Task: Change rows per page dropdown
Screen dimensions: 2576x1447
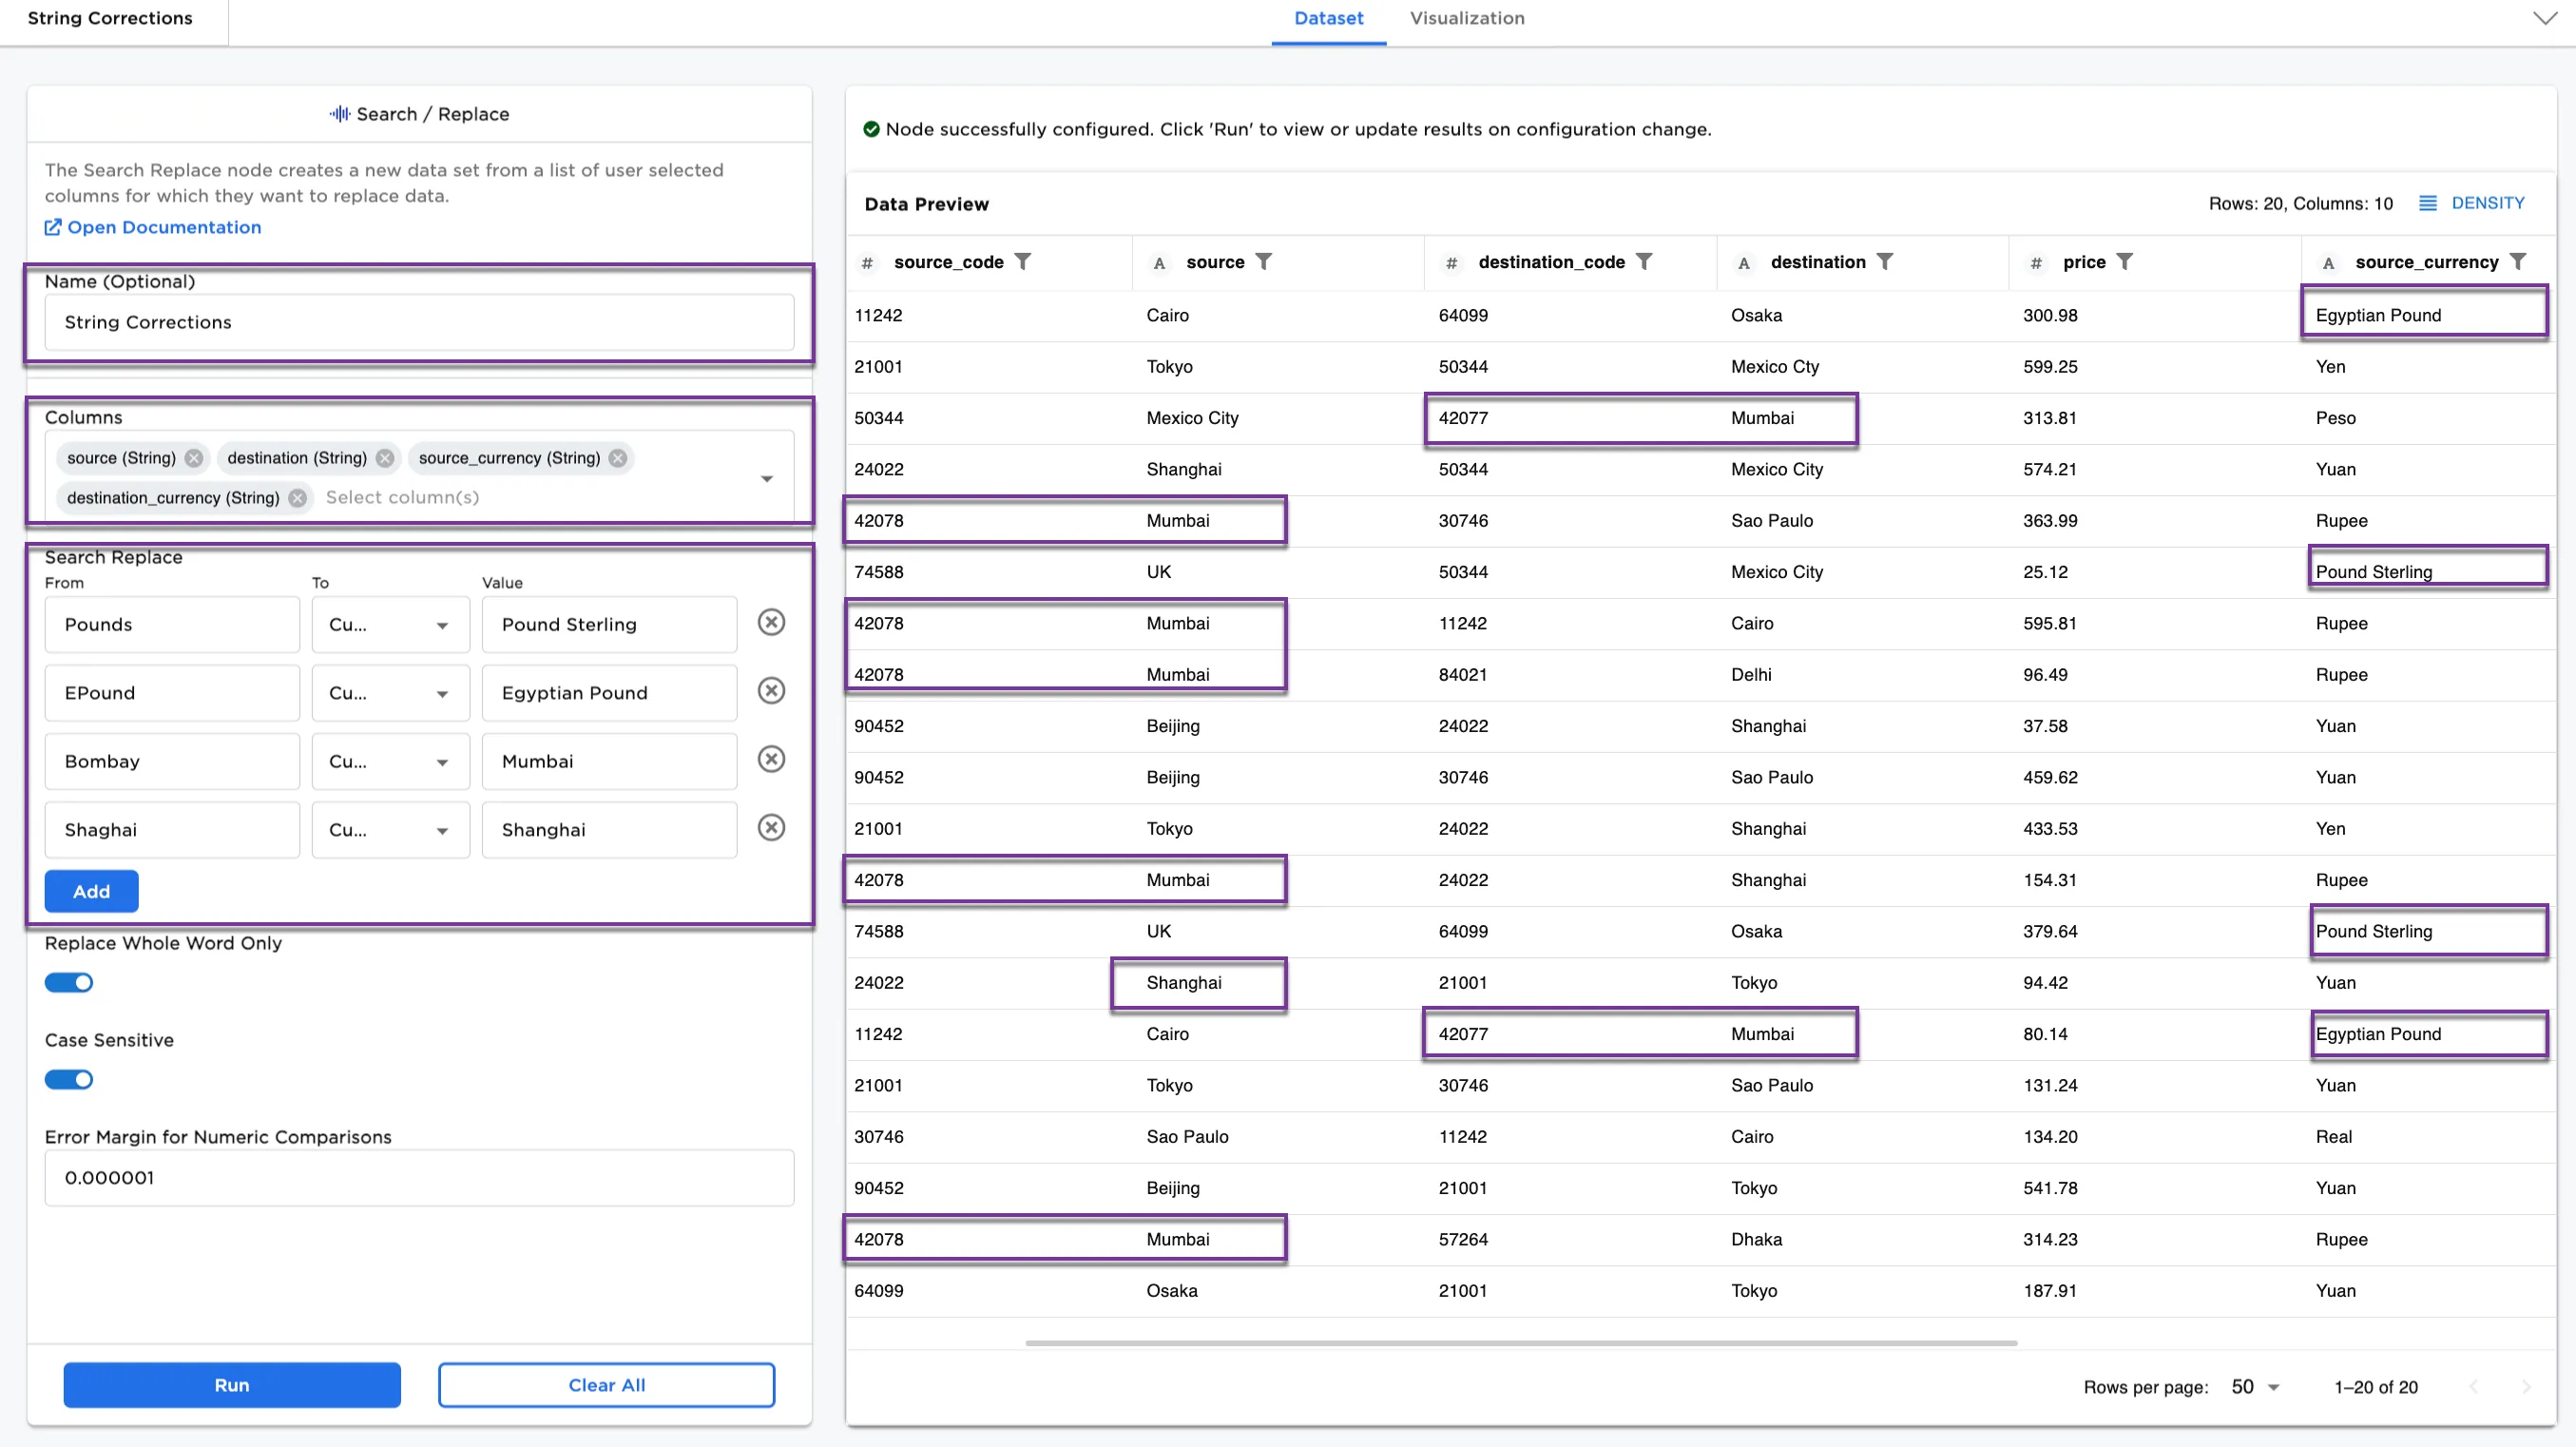Action: point(2254,1387)
